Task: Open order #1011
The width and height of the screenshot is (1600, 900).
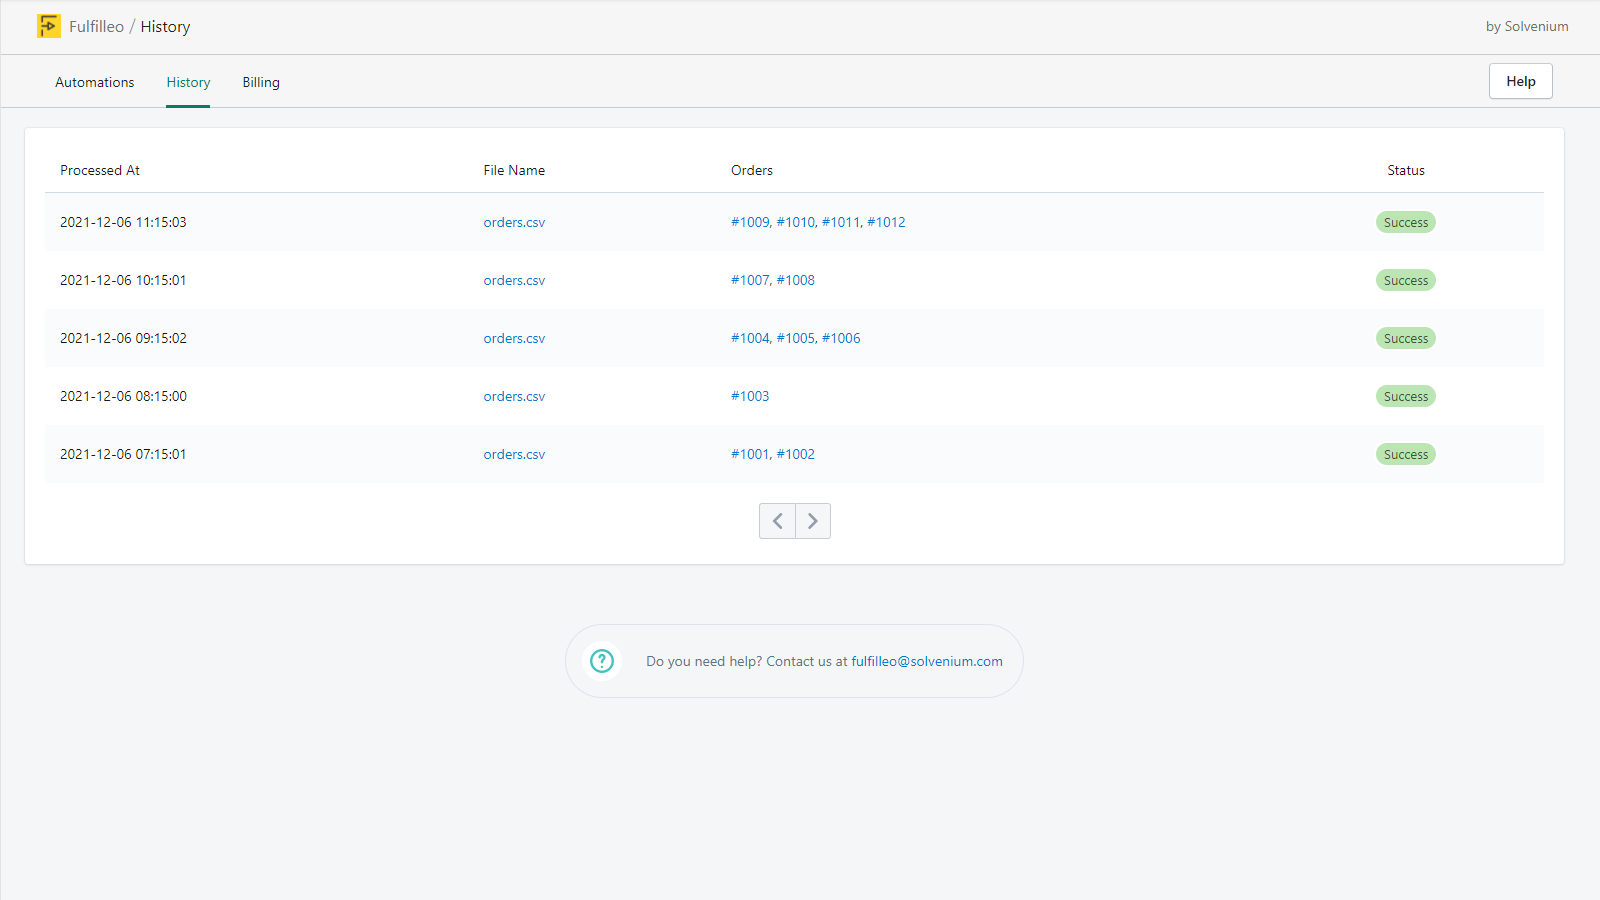Action: click(841, 222)
